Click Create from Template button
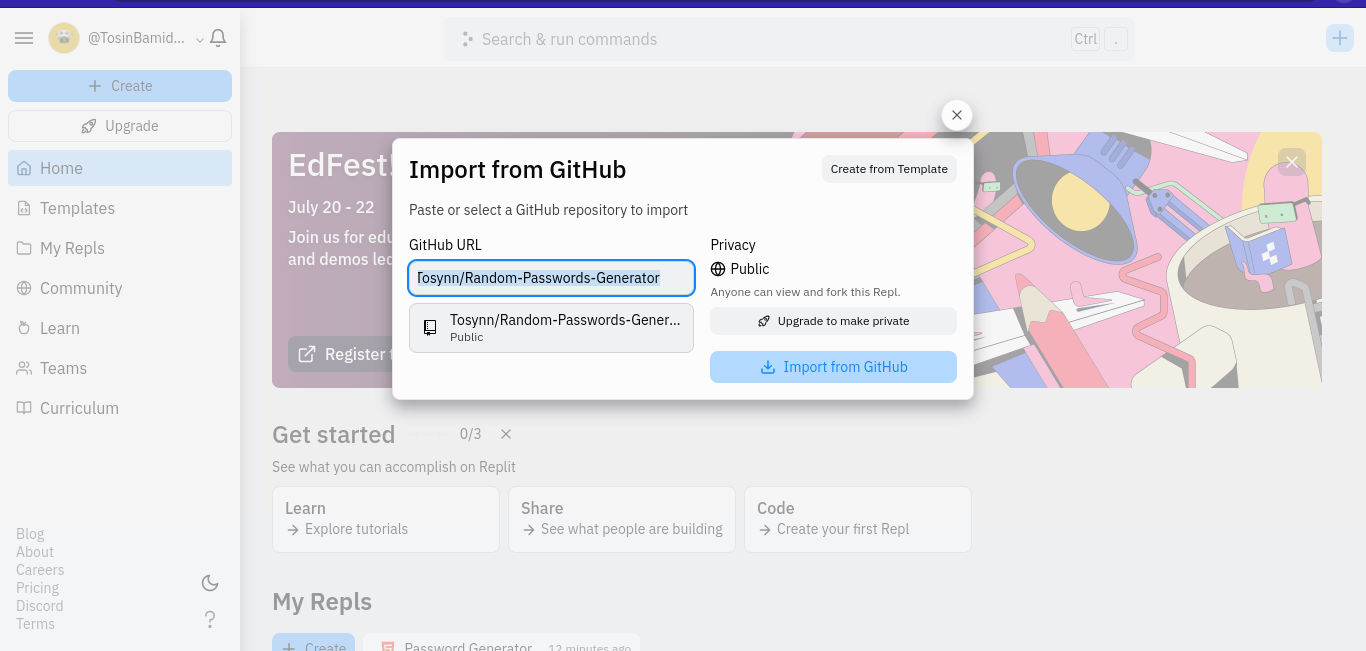1366x651 pixels. (889, 169)
